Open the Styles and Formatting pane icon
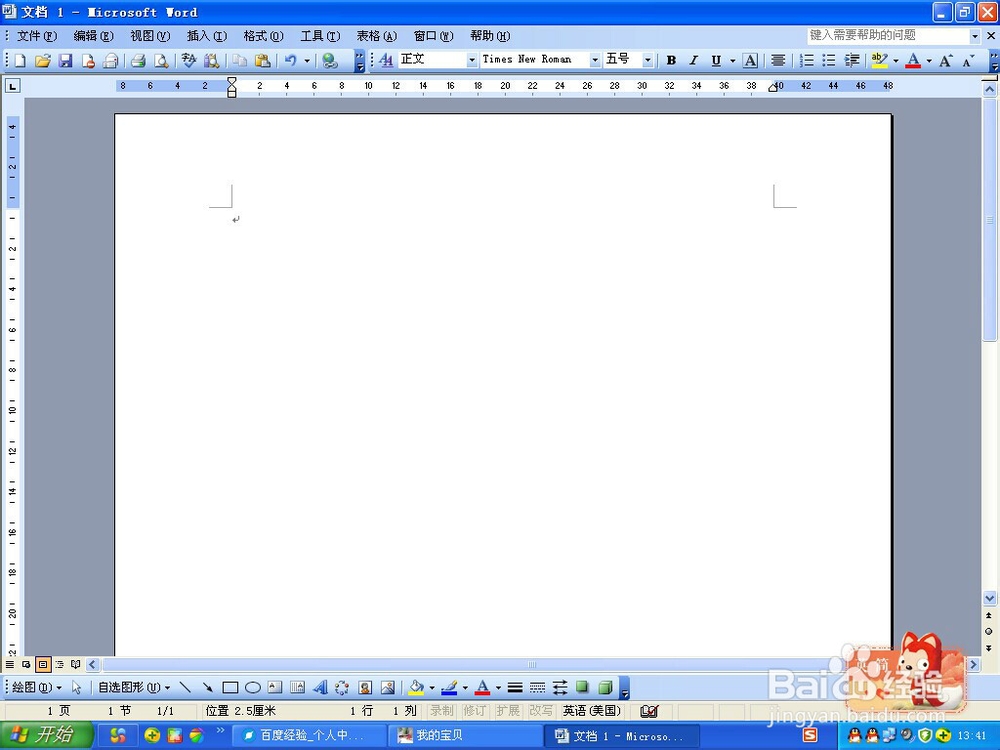1000x750 pixels. click(386, 60)
